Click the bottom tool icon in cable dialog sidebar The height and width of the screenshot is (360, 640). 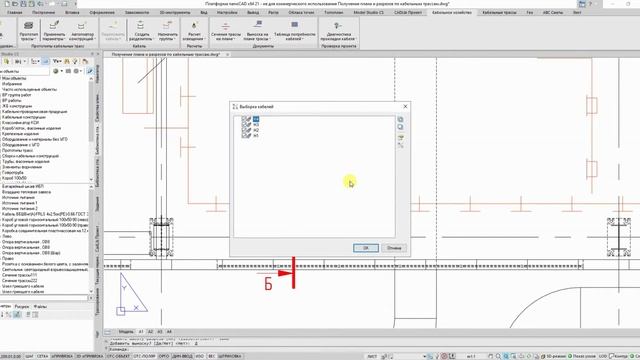click(x=400, y=145)
